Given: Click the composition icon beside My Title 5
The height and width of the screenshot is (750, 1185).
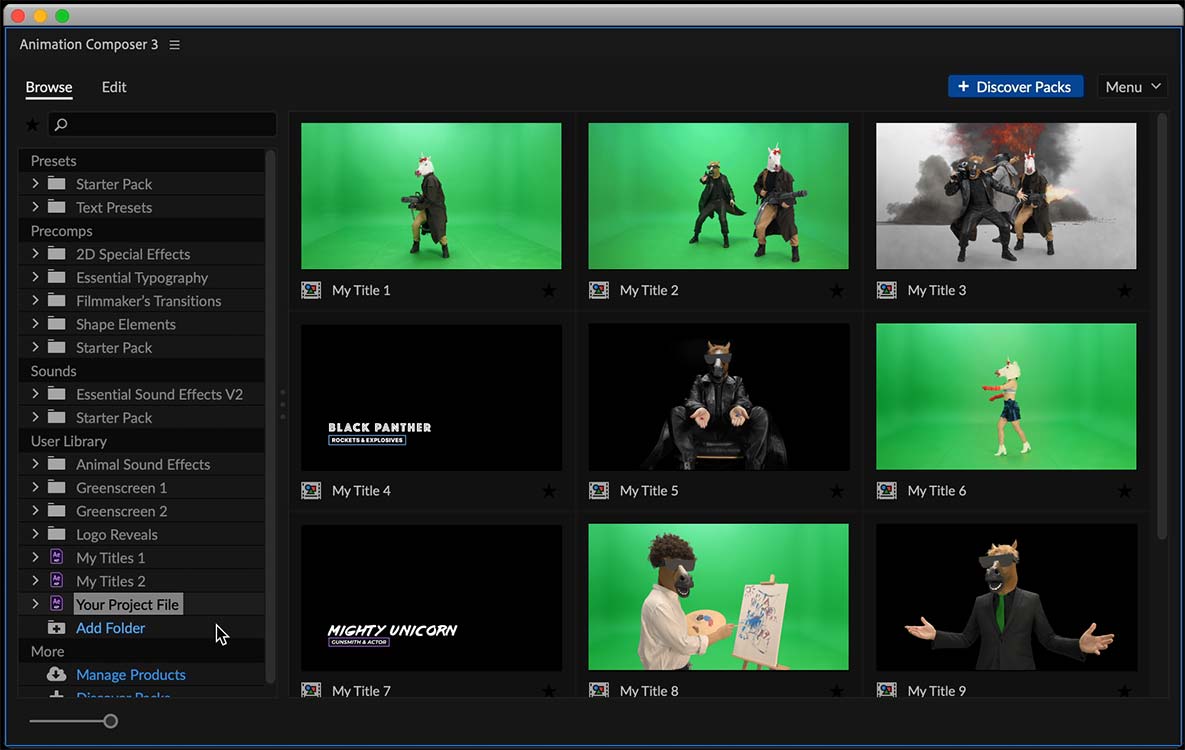Looking at the screenshot, I should [x=599, y=491].
